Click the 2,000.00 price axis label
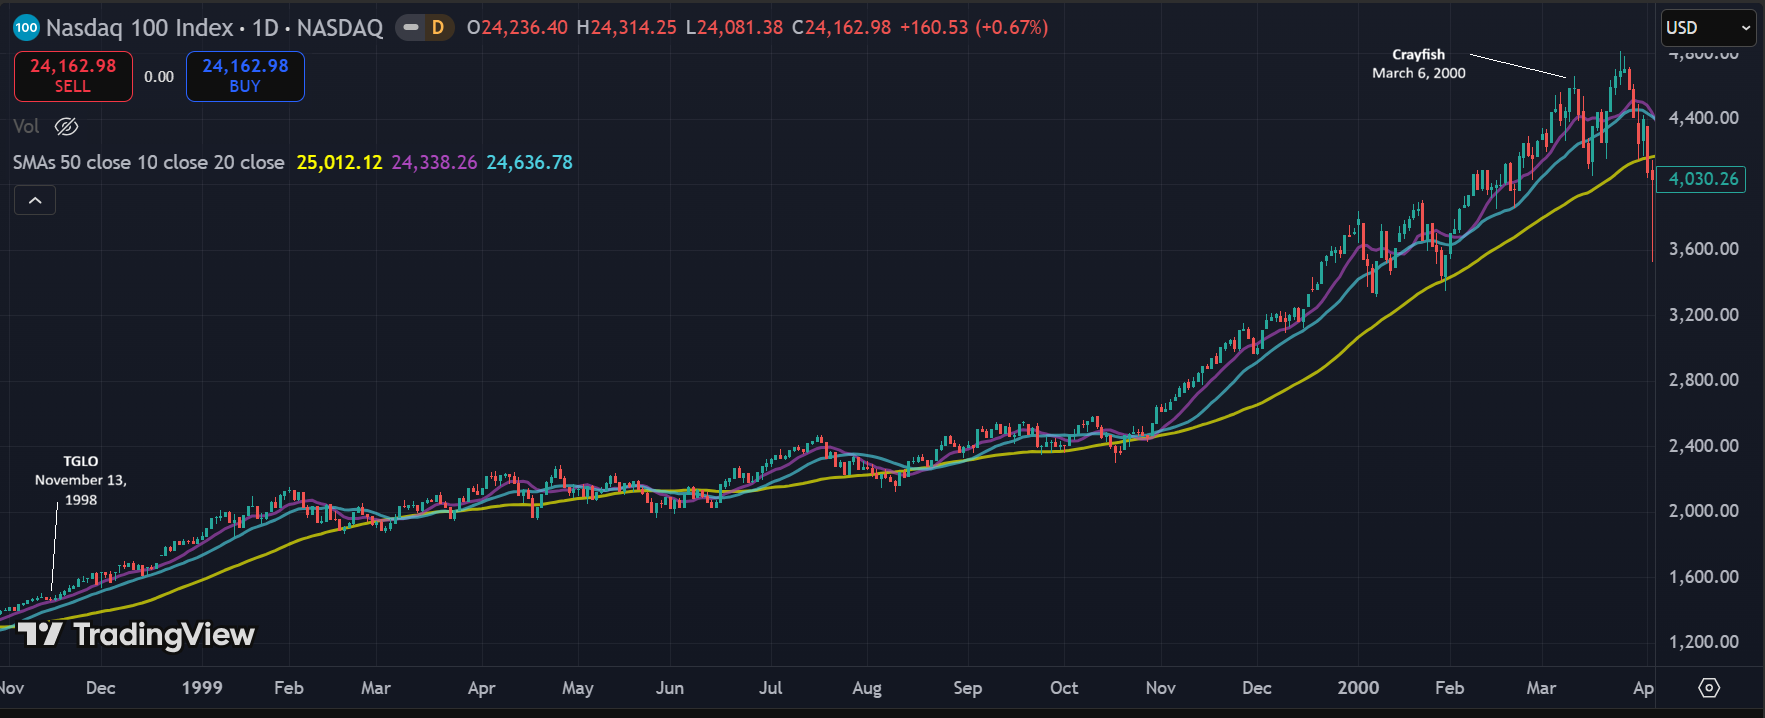Screen dimensions: 1765x718 point(1703,511)
